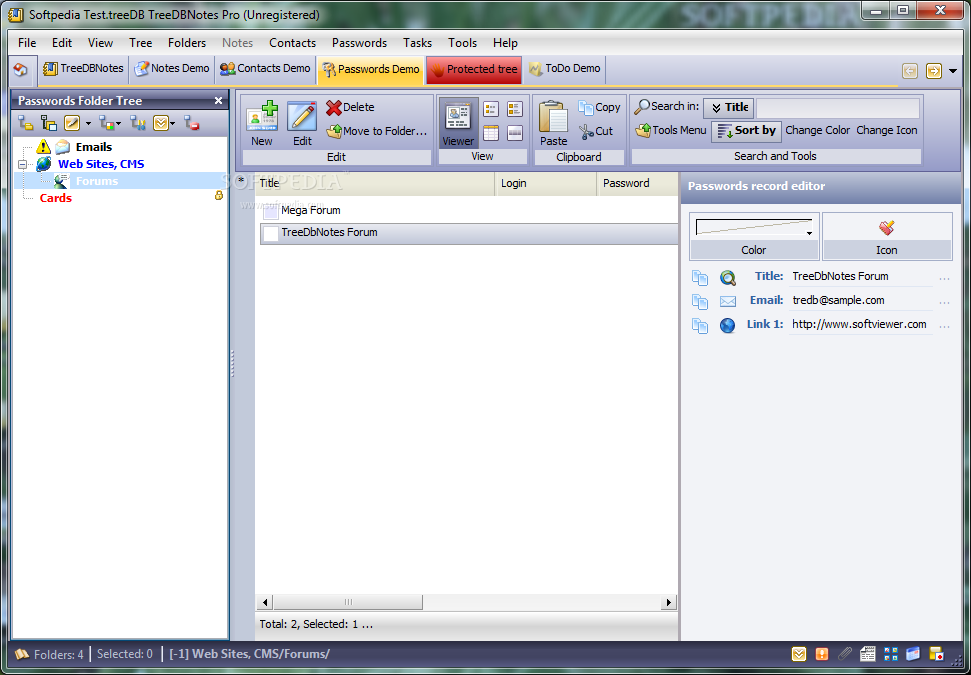Activate the Viewer view mode
The image size is (971, 675).
tap(458, 124)
